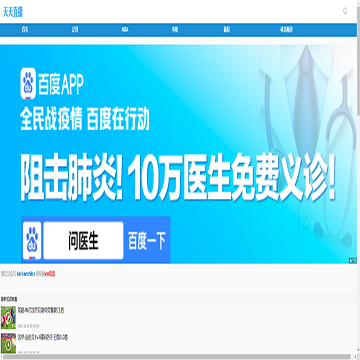Open the second navigation bar category
This screenshot has width=360, height=360.
[x=75, y=30]
